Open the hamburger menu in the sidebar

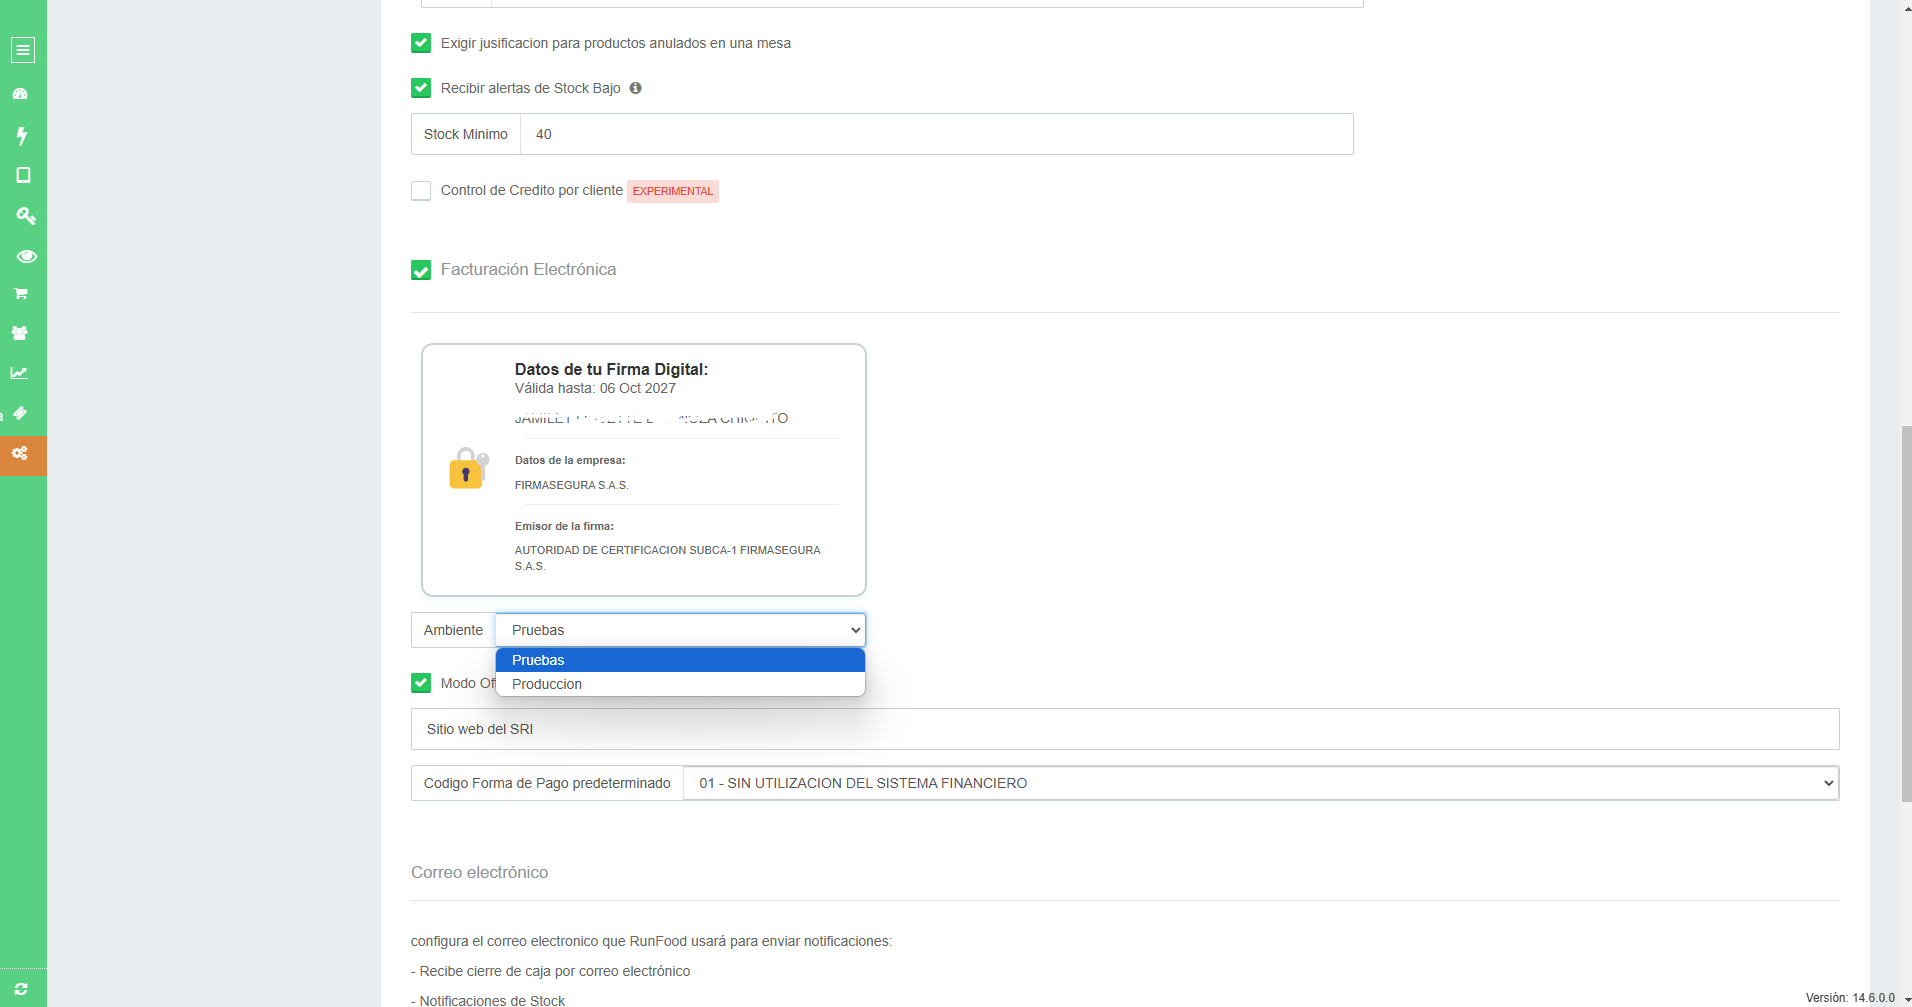[23, 50]
